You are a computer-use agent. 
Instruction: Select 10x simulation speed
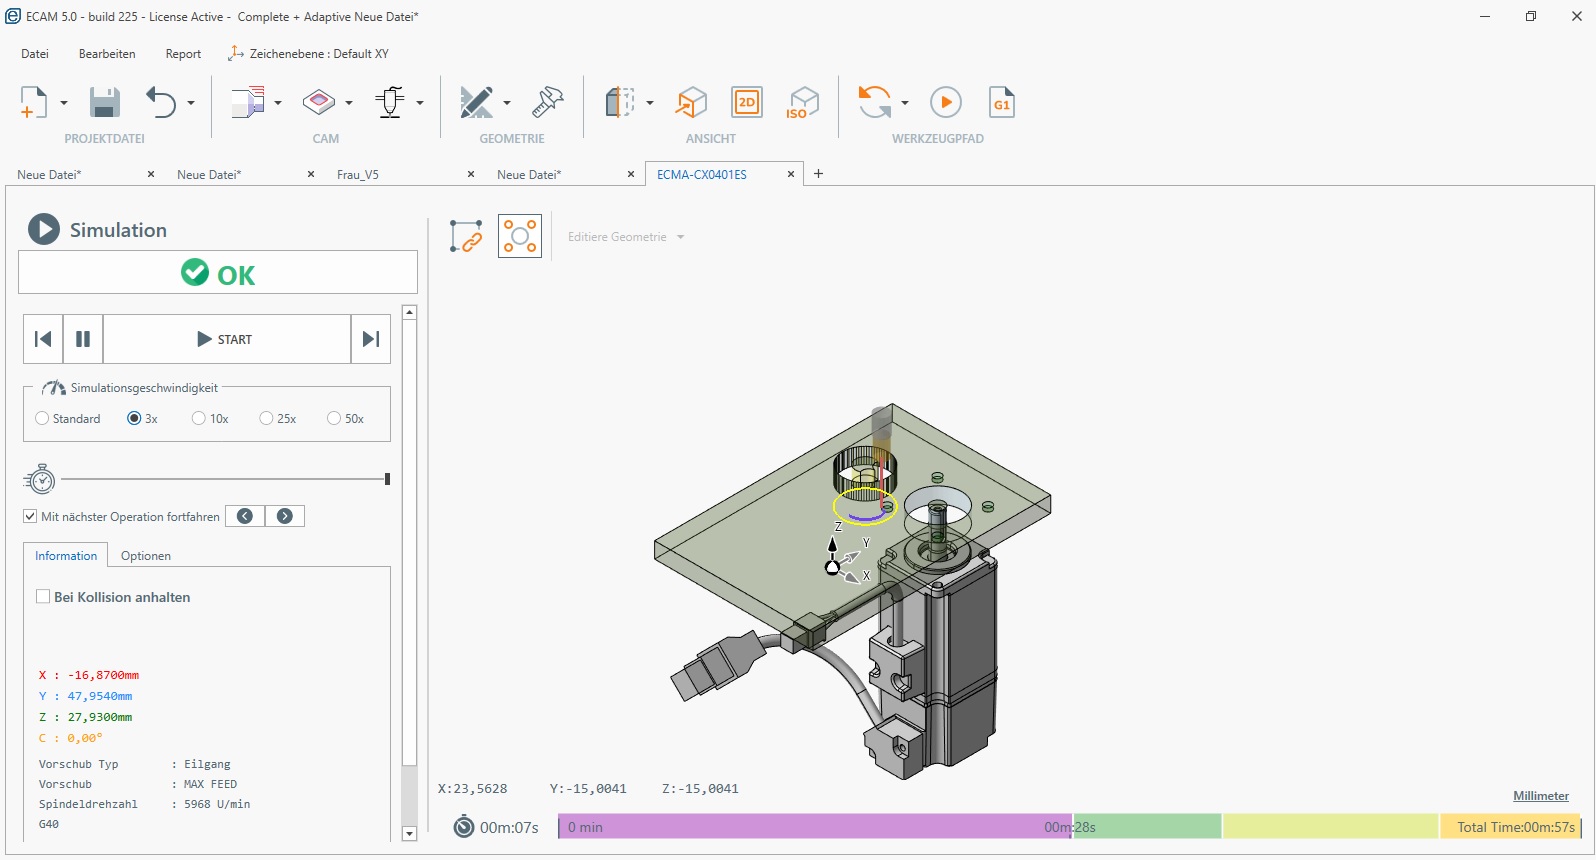coord(199,419)
